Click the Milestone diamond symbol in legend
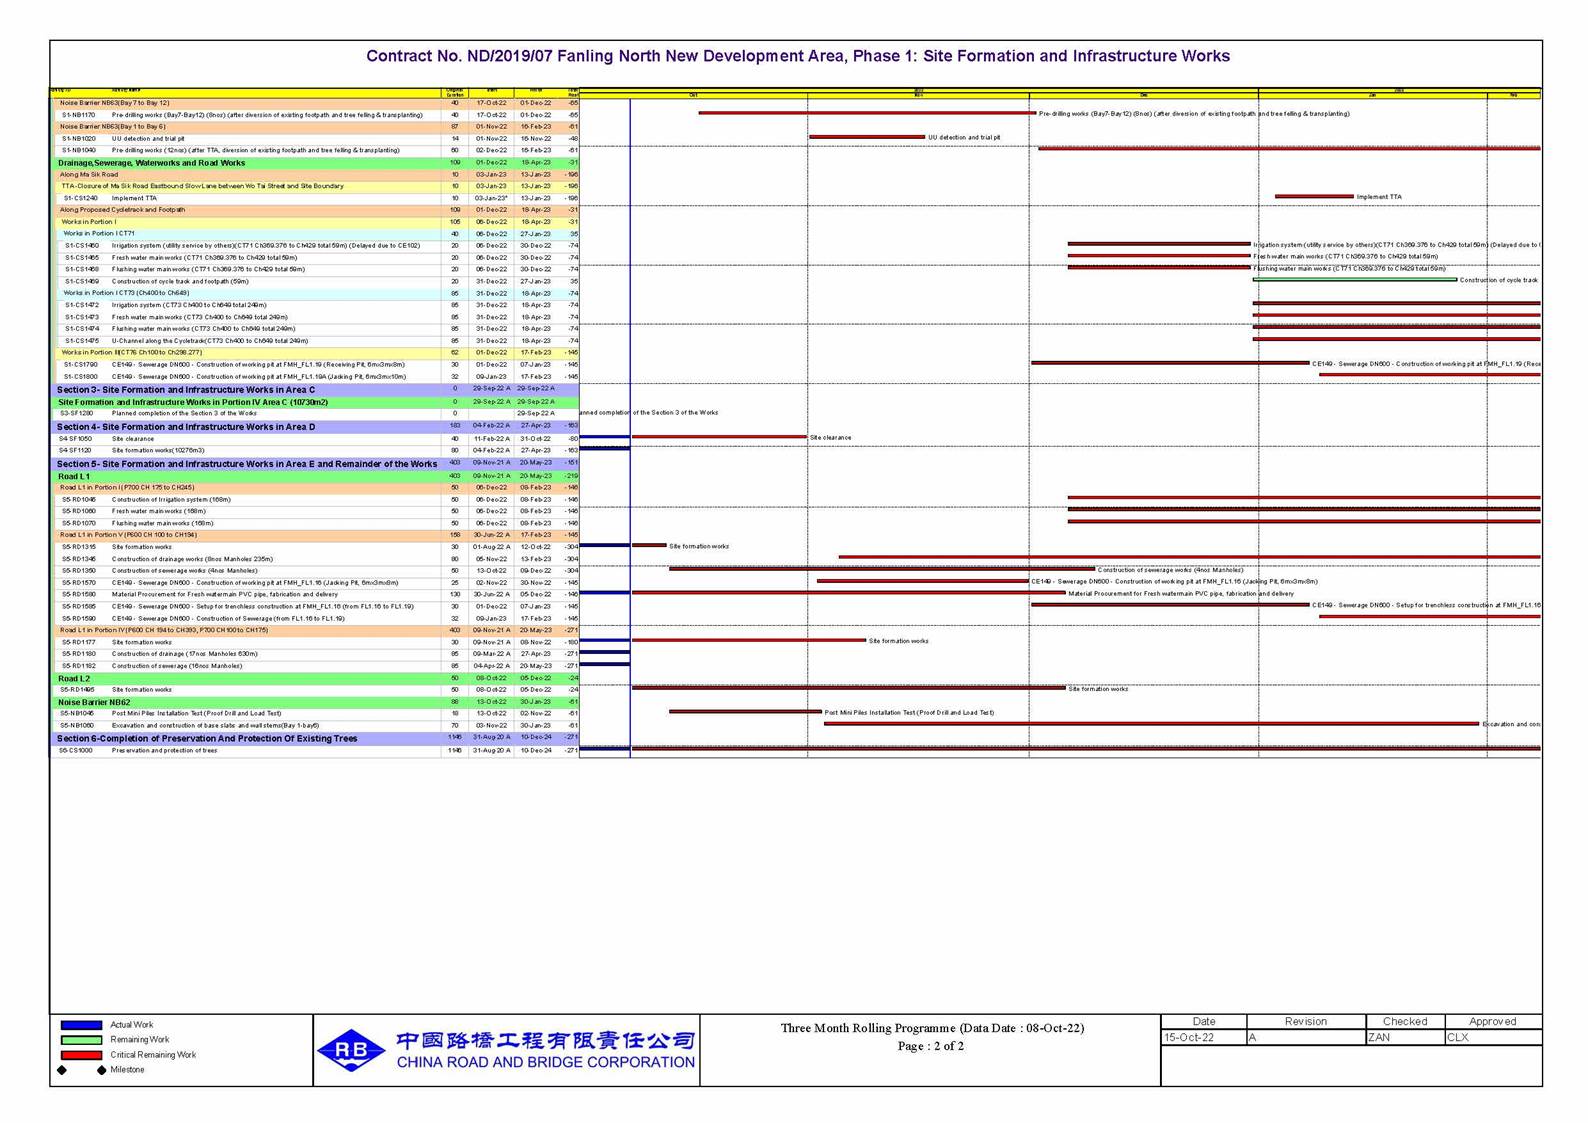Image resolution: width=1588 pixels, height=1123 pixels. coord(81,1070)
